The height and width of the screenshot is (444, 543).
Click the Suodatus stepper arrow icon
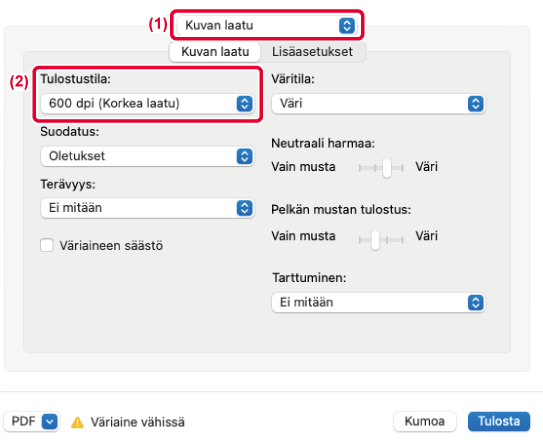click(244, 156)
